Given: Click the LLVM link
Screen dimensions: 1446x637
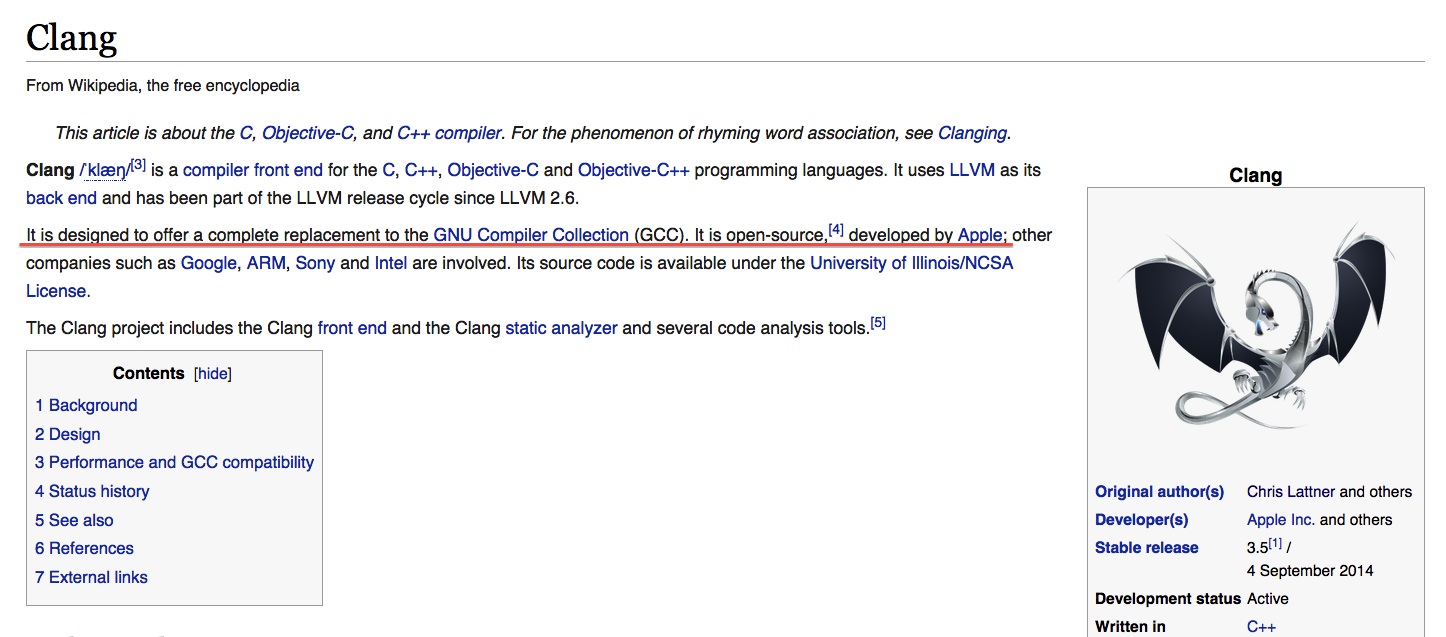Looking at the screenshot, I should (x=971, y=170).
